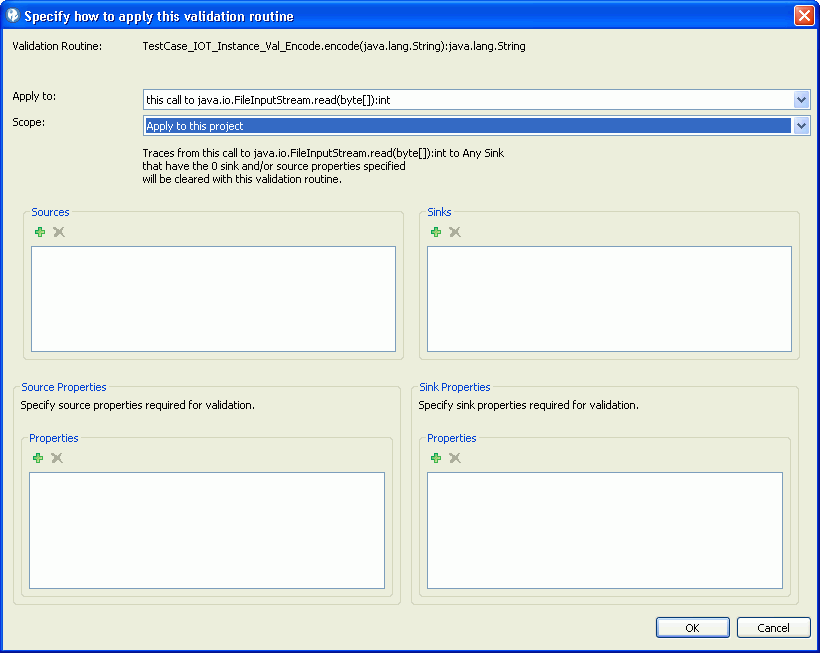
Task: Click the 'Source Properties' group heading
Action: (64, 387)
